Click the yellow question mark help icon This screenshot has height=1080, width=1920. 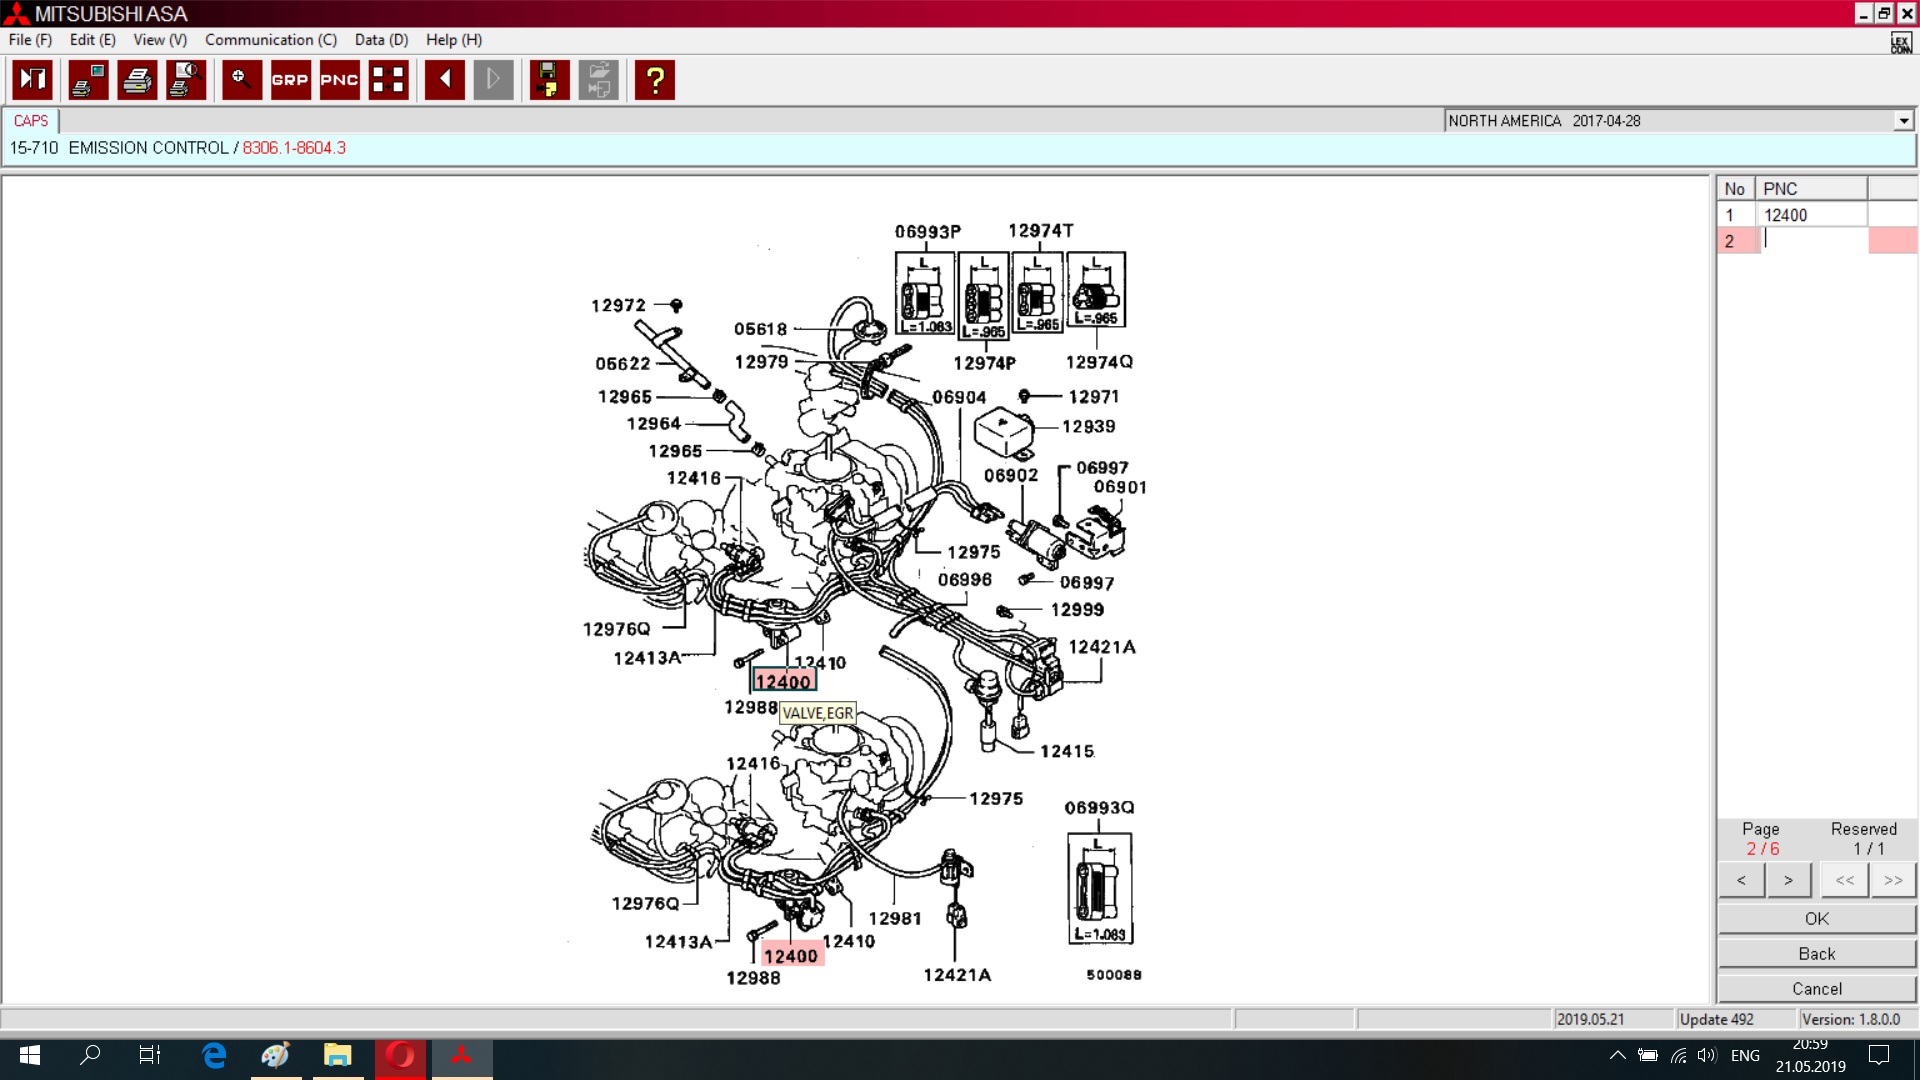point(655,80)
